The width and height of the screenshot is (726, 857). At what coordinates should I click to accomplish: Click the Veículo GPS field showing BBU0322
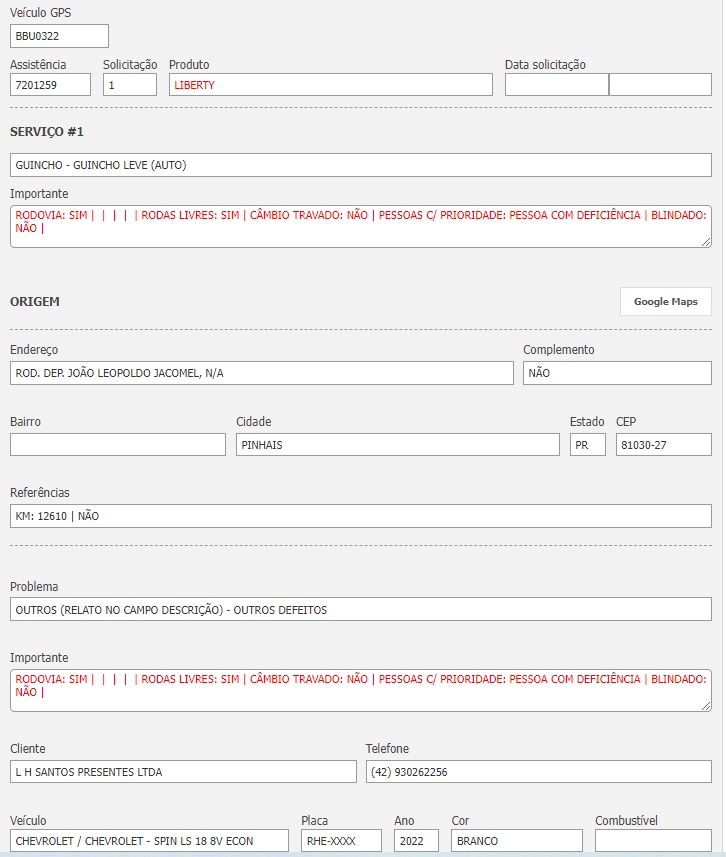[59, 36]
